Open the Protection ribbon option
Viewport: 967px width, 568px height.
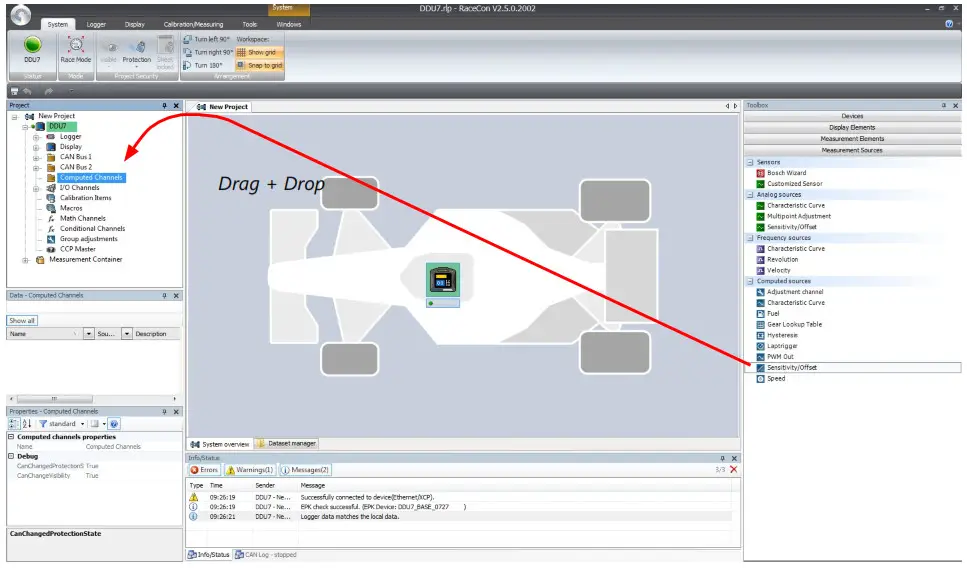[x=137, y=51]
